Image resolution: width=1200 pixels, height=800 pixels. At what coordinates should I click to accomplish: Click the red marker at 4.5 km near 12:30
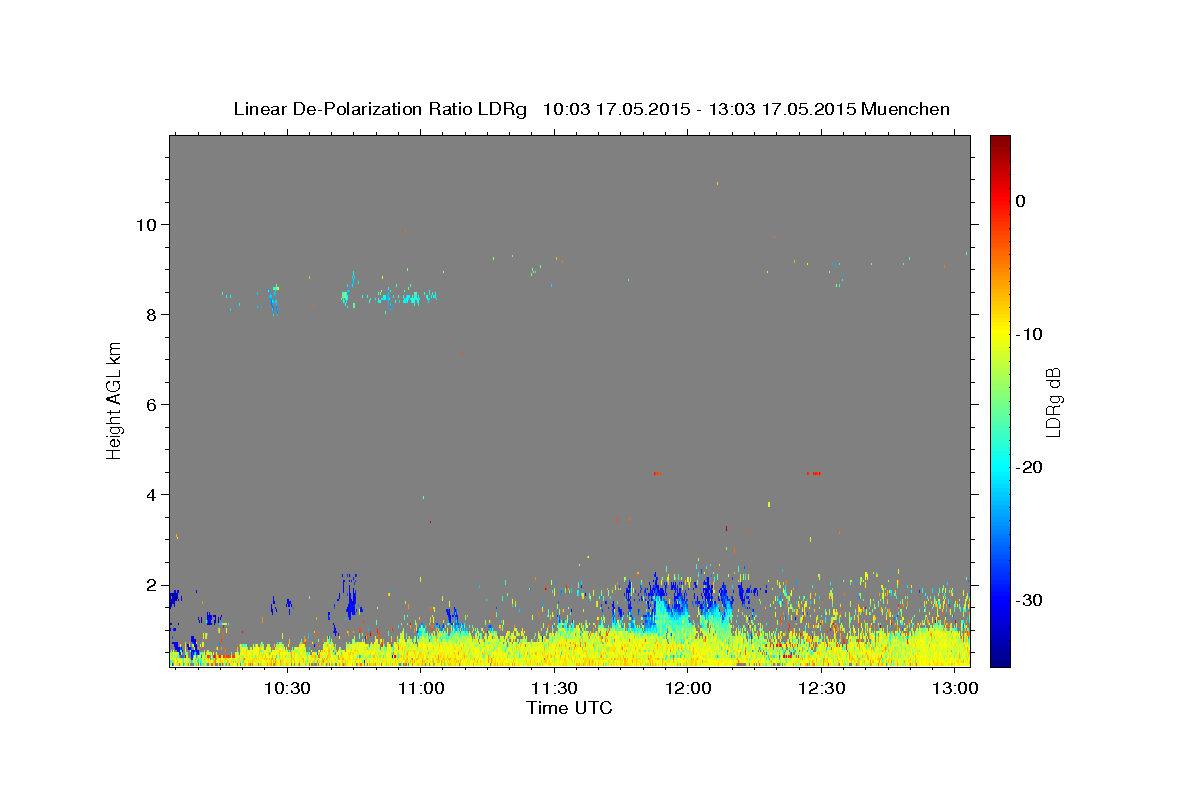pyautogui.click(x=814, y=473)
